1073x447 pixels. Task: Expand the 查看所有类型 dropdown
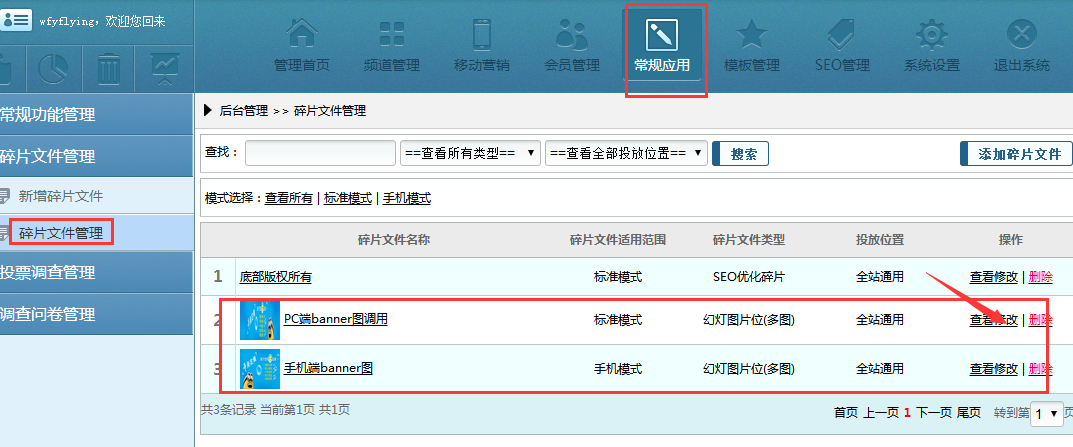coord(470,153)
